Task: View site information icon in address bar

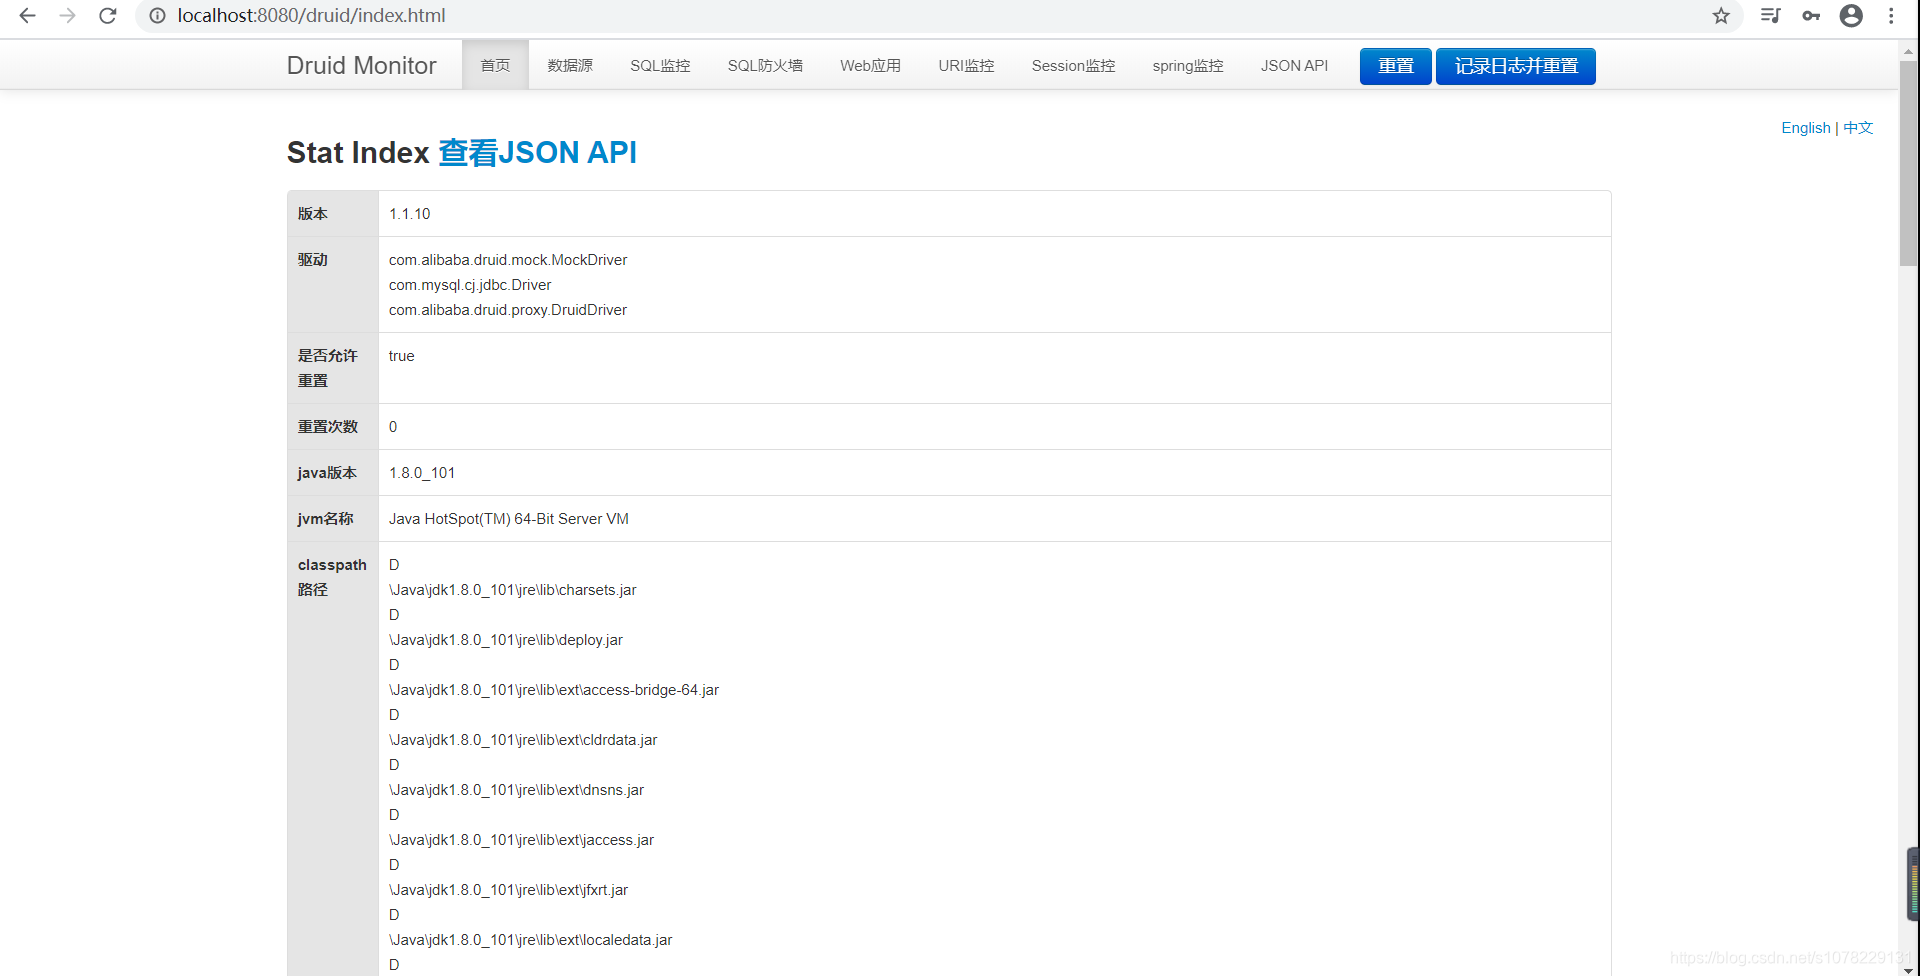Action: 157,16
